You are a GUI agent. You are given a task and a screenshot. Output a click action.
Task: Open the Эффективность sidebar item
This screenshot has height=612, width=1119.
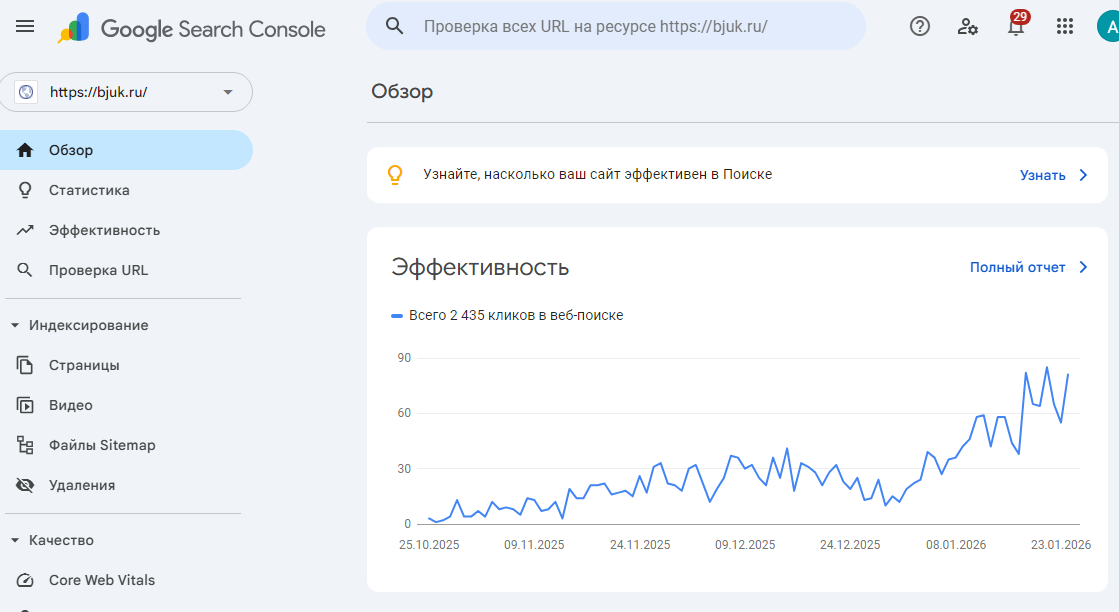[104, 230]
